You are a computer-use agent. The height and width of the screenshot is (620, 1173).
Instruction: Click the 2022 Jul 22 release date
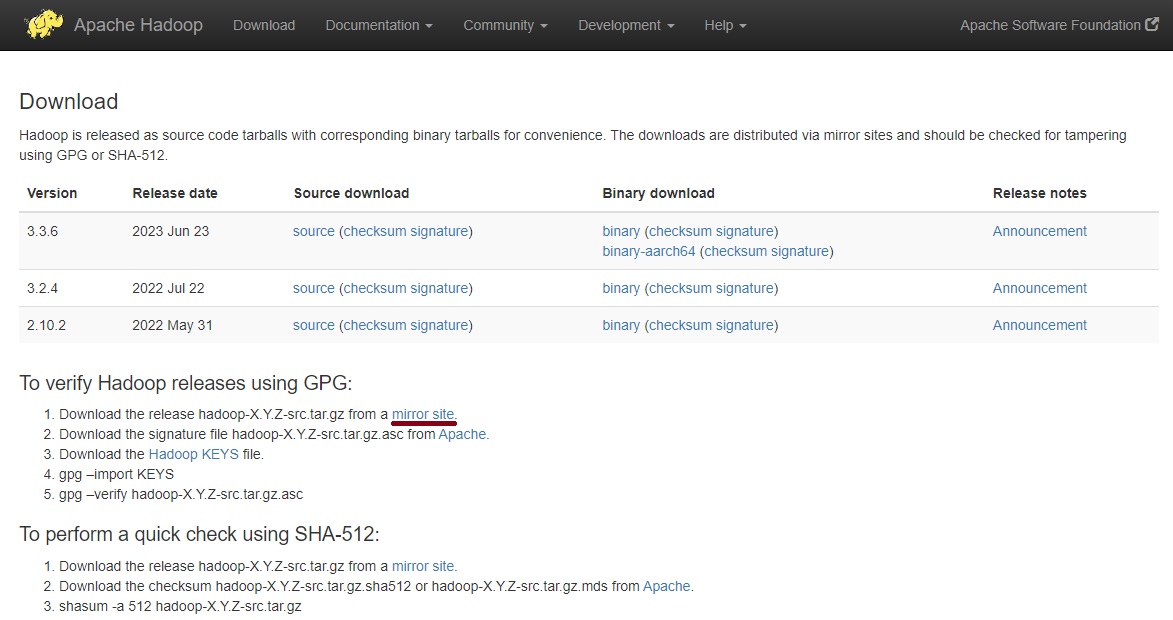pos(168,288)
